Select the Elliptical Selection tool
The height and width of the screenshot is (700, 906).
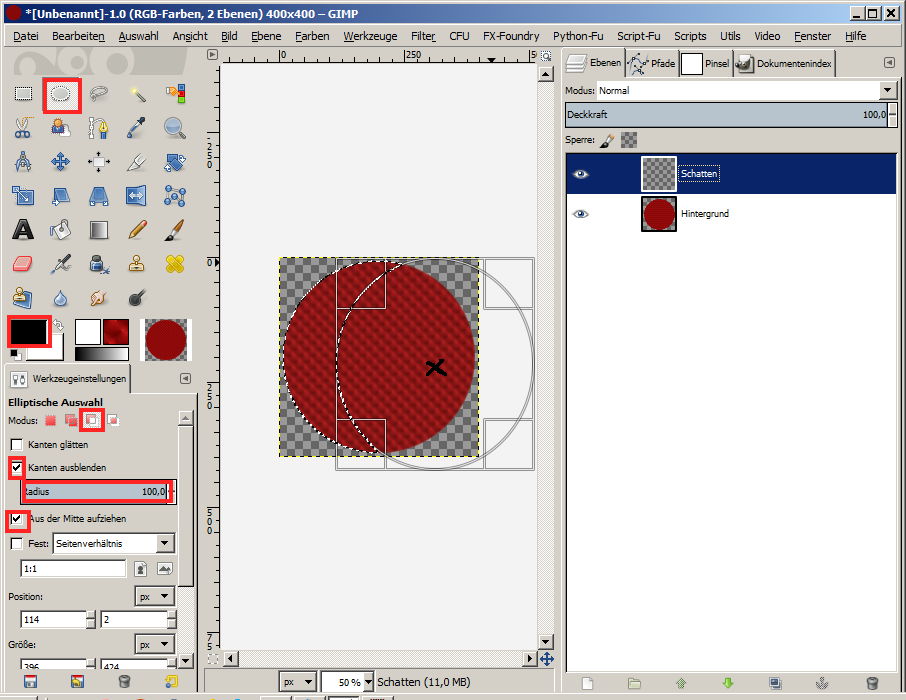61,94
